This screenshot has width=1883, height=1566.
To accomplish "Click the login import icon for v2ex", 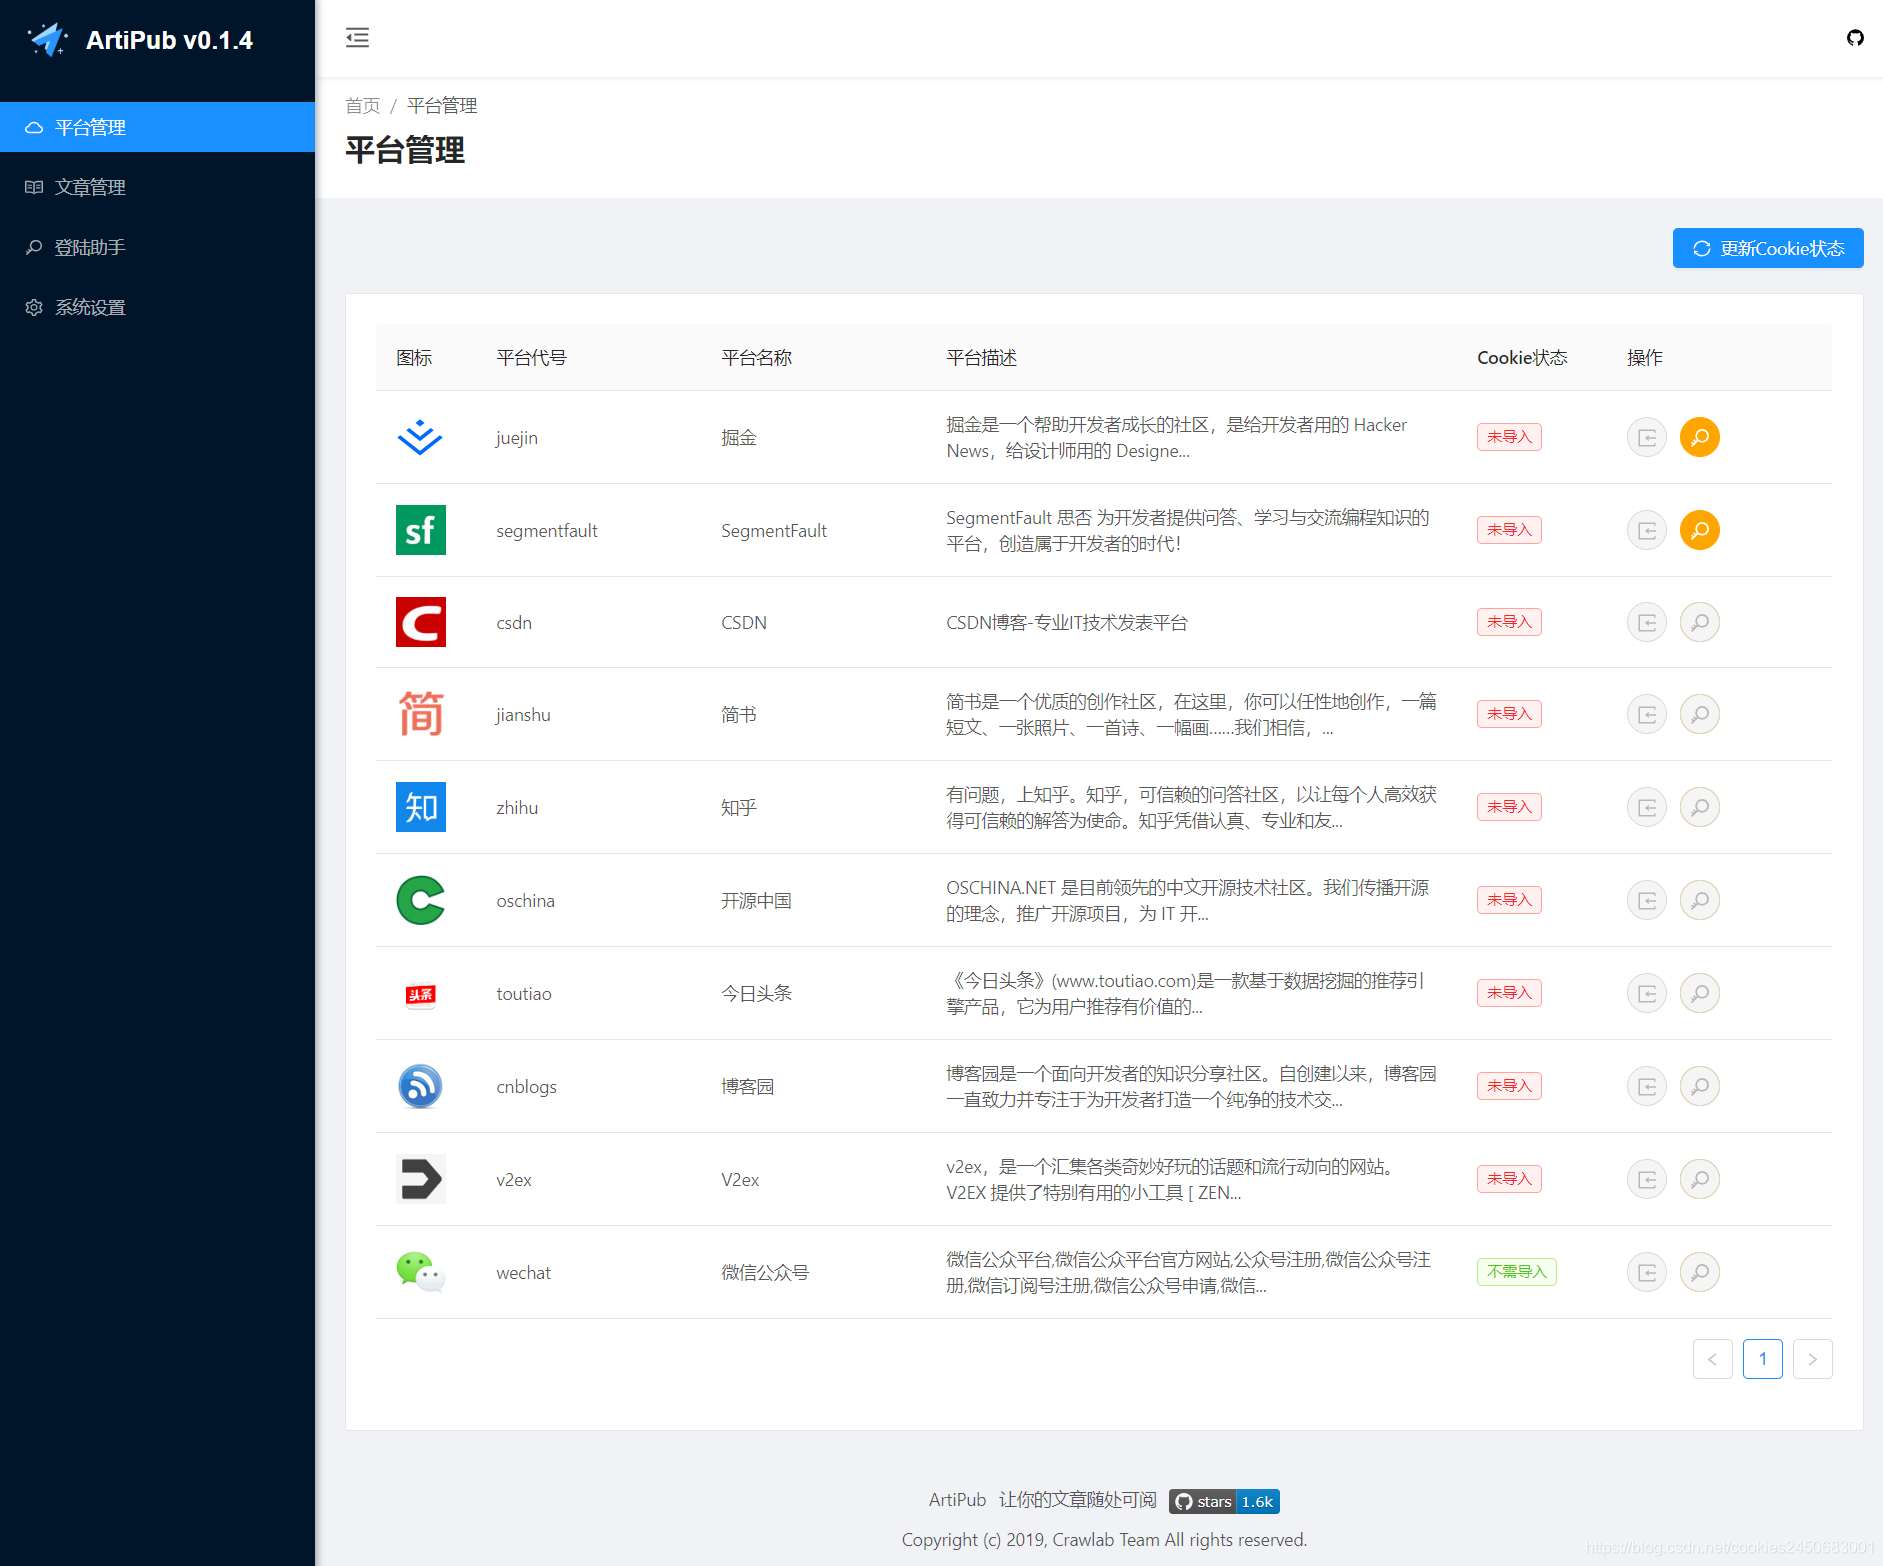I will [1647, 1179].
